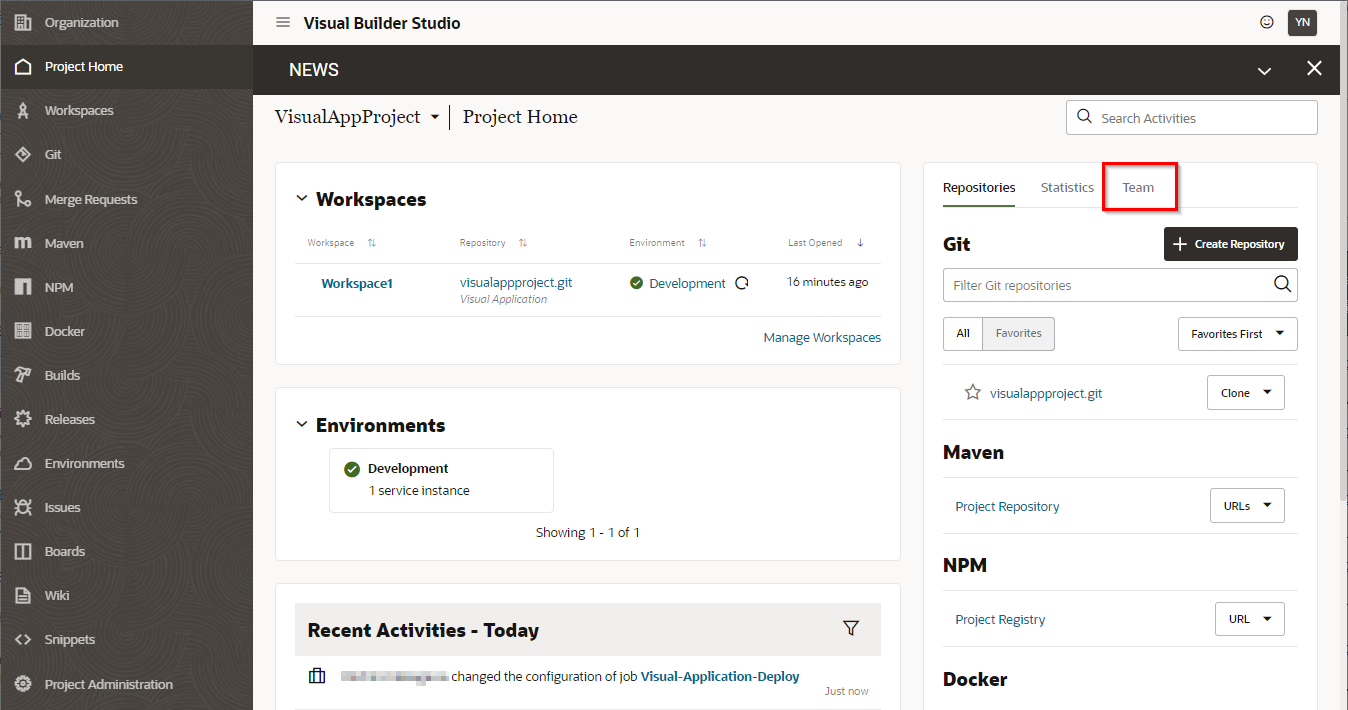Open the hamburger navigation menu icon

tap(283, 23)
